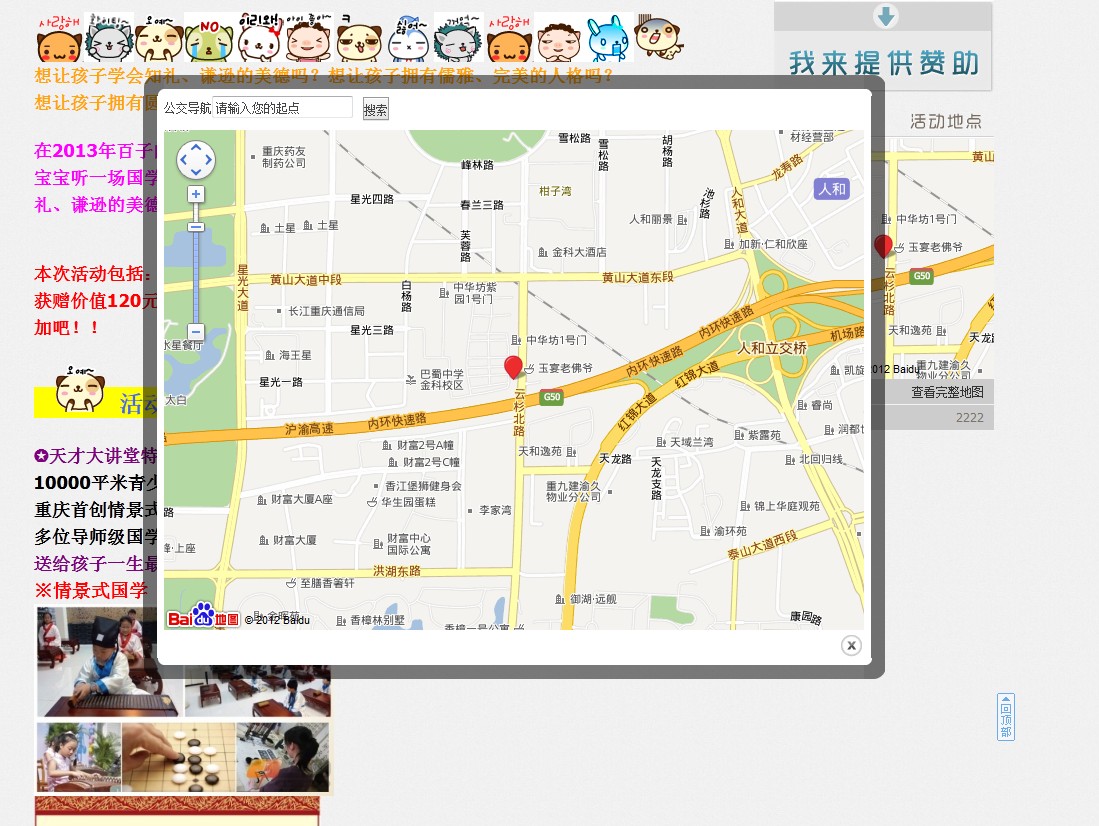Click the hotel icon beside 金科大酒店

click(x=542, y=252)
